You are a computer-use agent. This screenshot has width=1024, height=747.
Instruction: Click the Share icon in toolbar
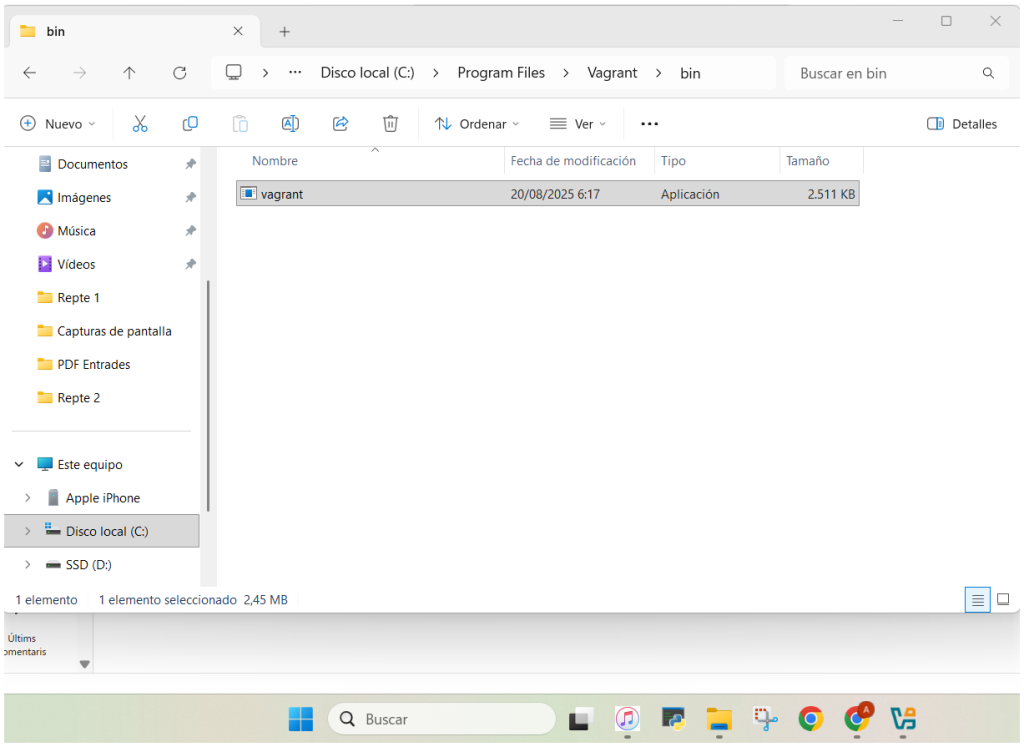tap(340, 124)
